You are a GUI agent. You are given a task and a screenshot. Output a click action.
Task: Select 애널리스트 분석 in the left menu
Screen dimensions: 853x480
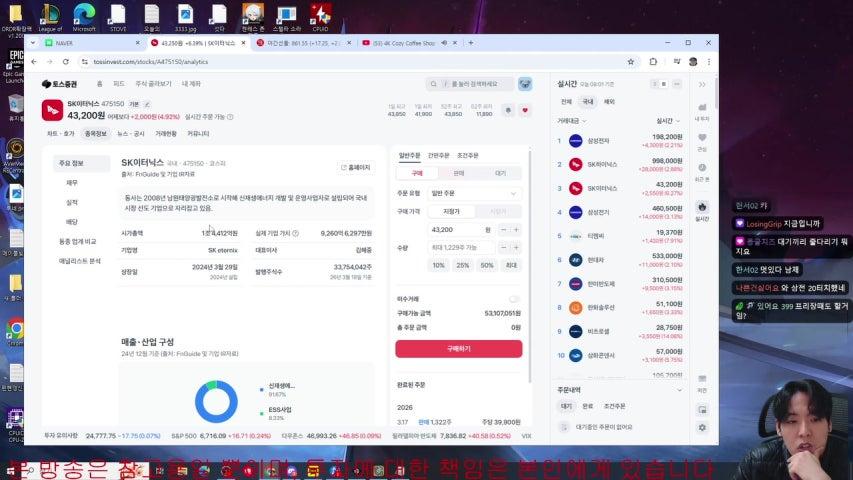pos(80,261)
